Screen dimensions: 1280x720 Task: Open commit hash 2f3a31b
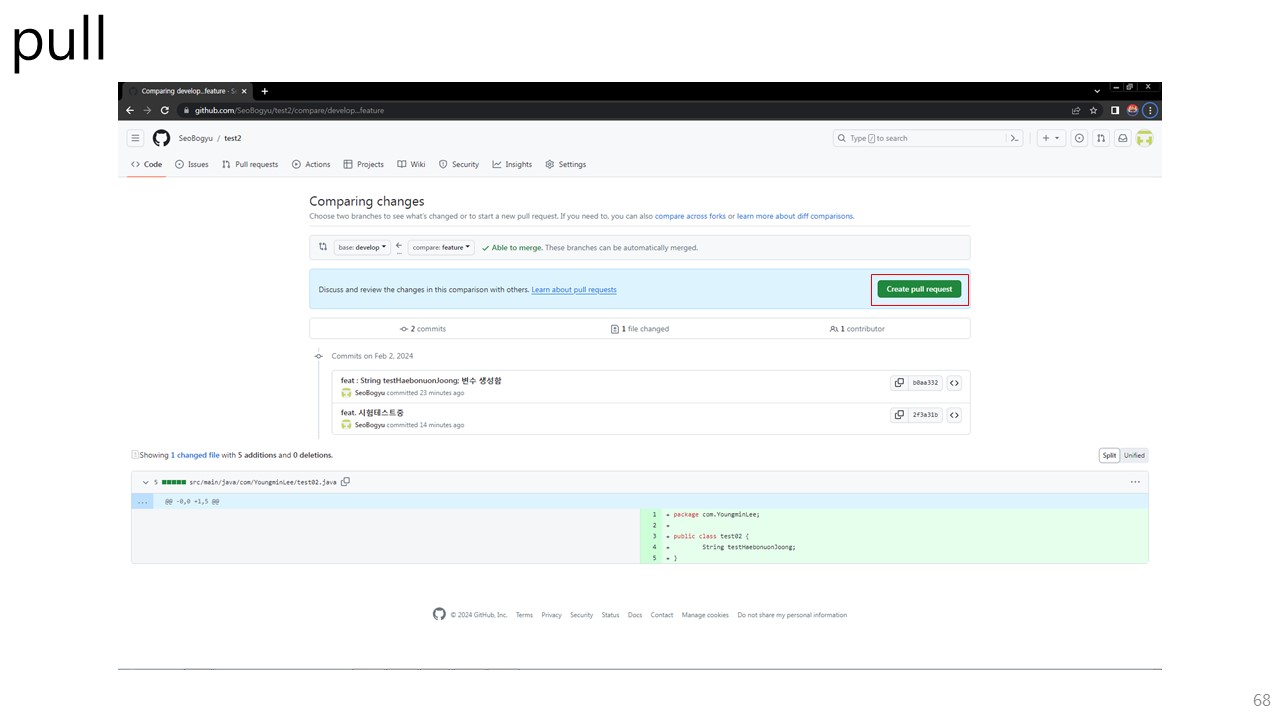(925, 415)
